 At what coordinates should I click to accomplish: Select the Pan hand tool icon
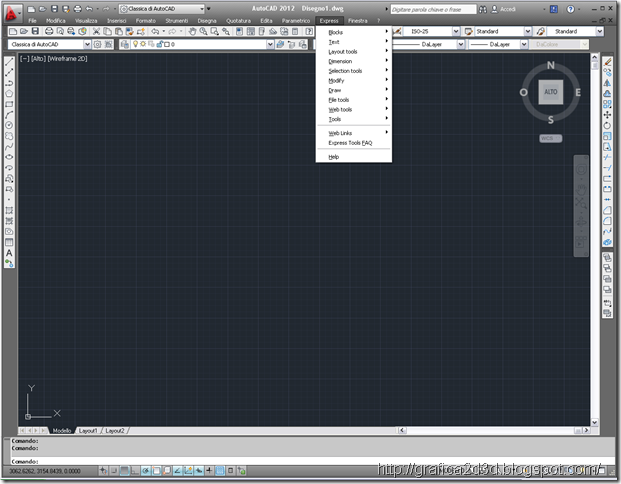coord(192,31)
